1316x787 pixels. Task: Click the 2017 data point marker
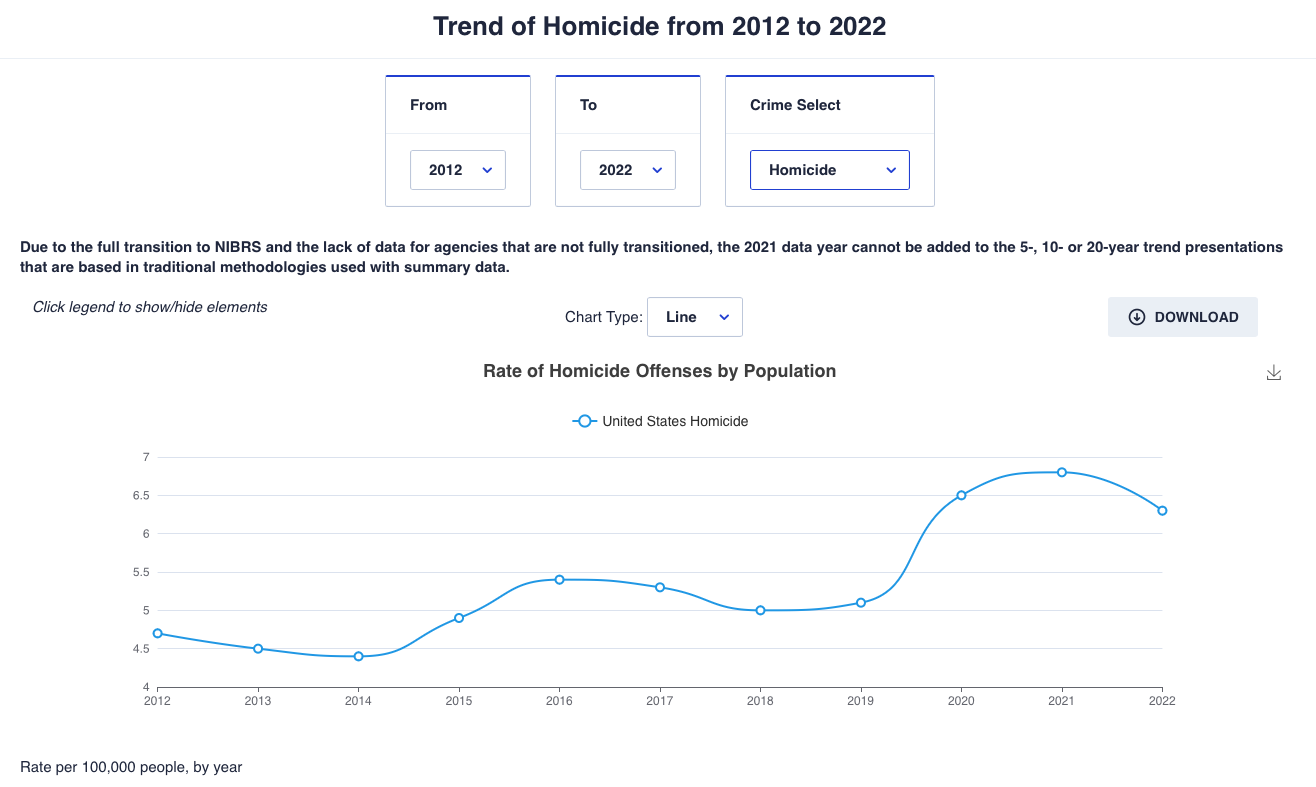[x=660, y=587]
